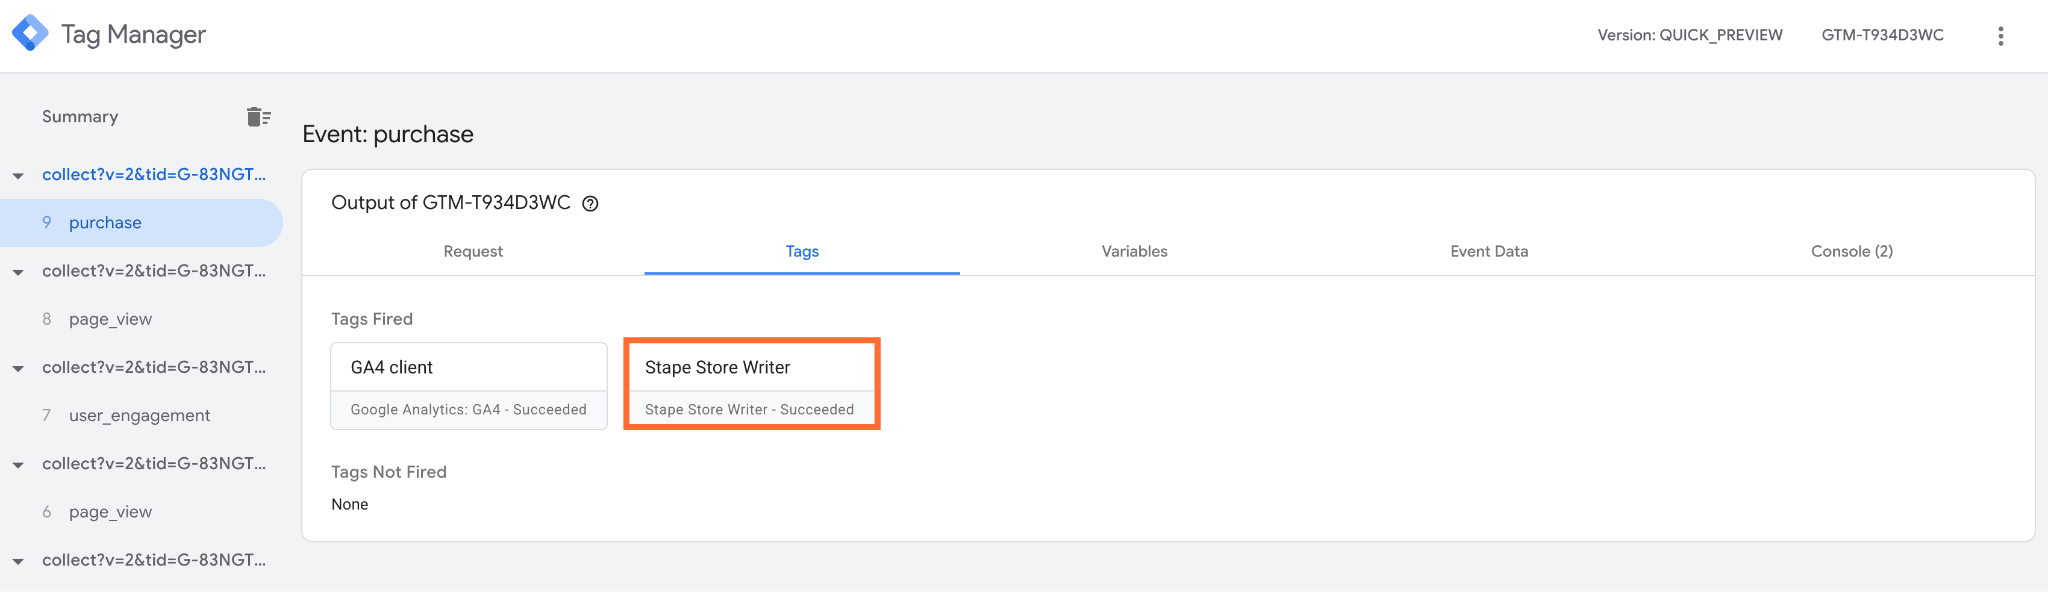Viewport: 2048px width, 592px height.
Task: Open the Variables tab
Action: 1134,251
